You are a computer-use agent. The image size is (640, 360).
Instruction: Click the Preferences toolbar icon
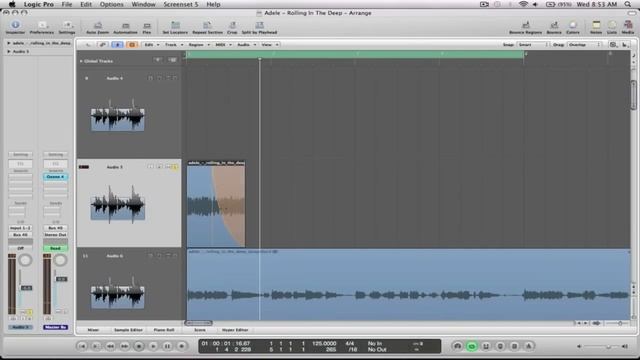[42, 25]
